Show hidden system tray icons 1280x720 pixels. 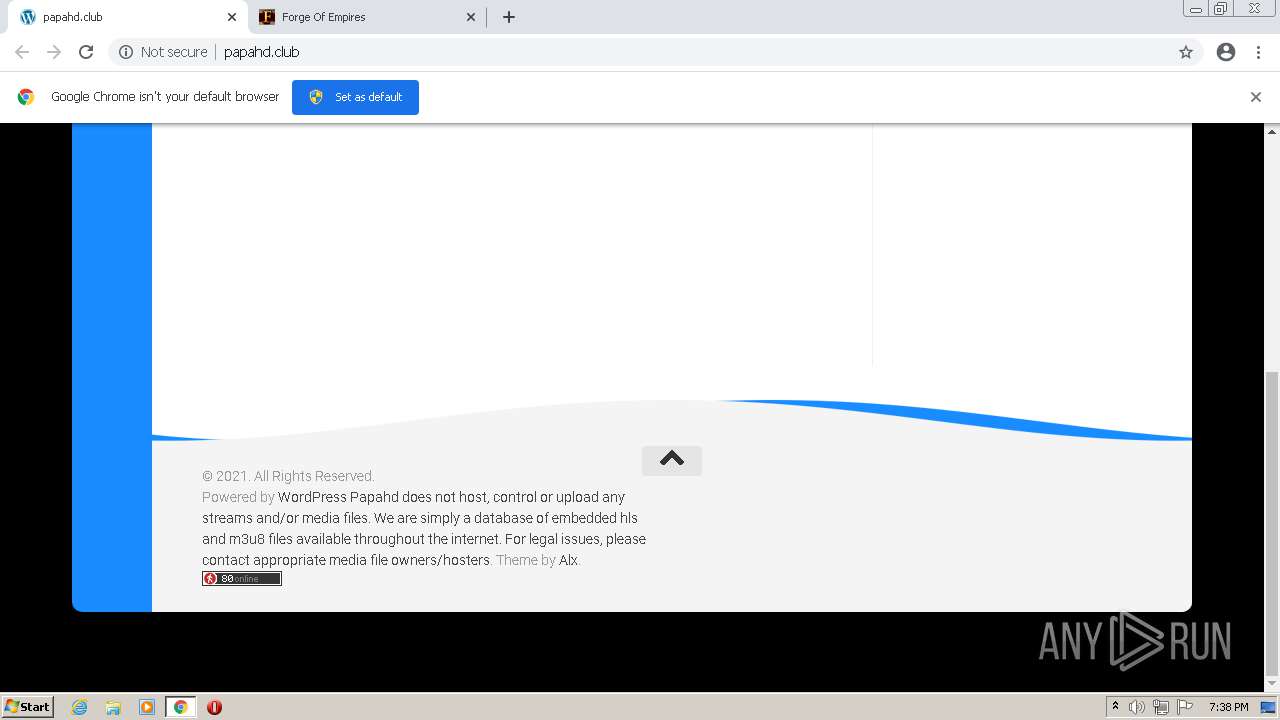(x=1115, y=707)
